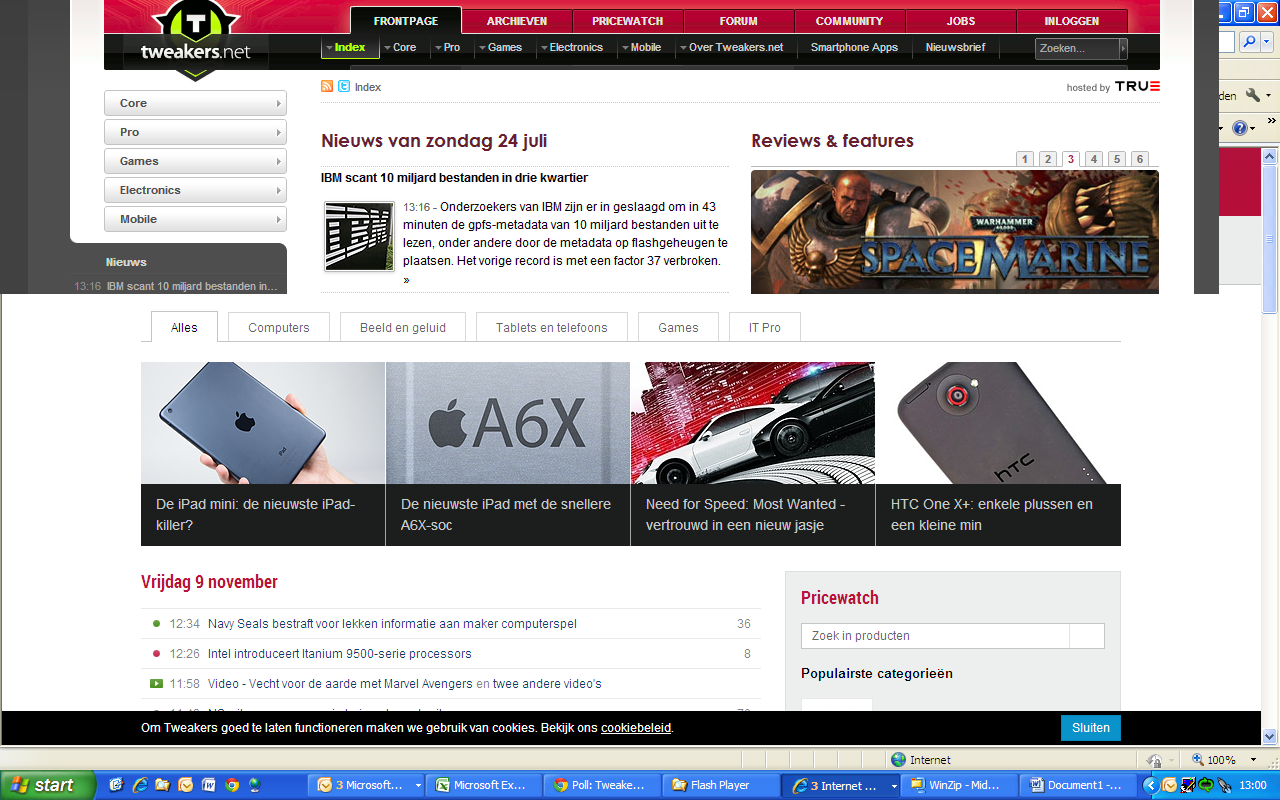Viewport: 1280px width, 800px height.
Task: Launch Chrome from quick launch bar
Action: pyautogui.click(x=232, y=785)
